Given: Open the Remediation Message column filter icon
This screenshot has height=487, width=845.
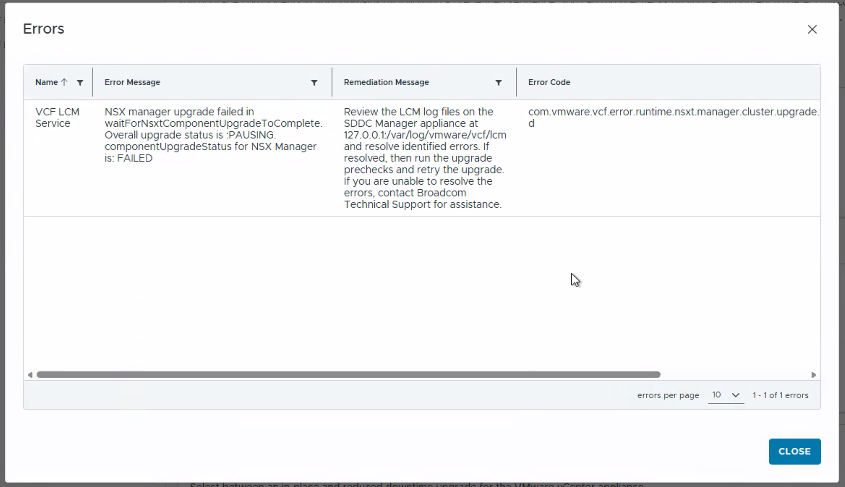Looking at the screenshot, I should tap(498, 82).
